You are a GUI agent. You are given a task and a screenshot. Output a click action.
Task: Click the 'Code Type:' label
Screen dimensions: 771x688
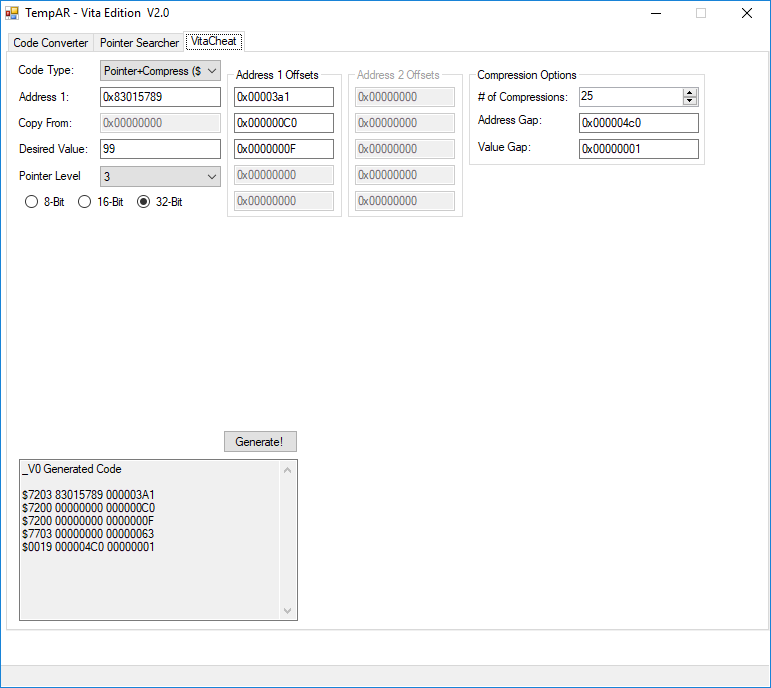tap(46, 70)
